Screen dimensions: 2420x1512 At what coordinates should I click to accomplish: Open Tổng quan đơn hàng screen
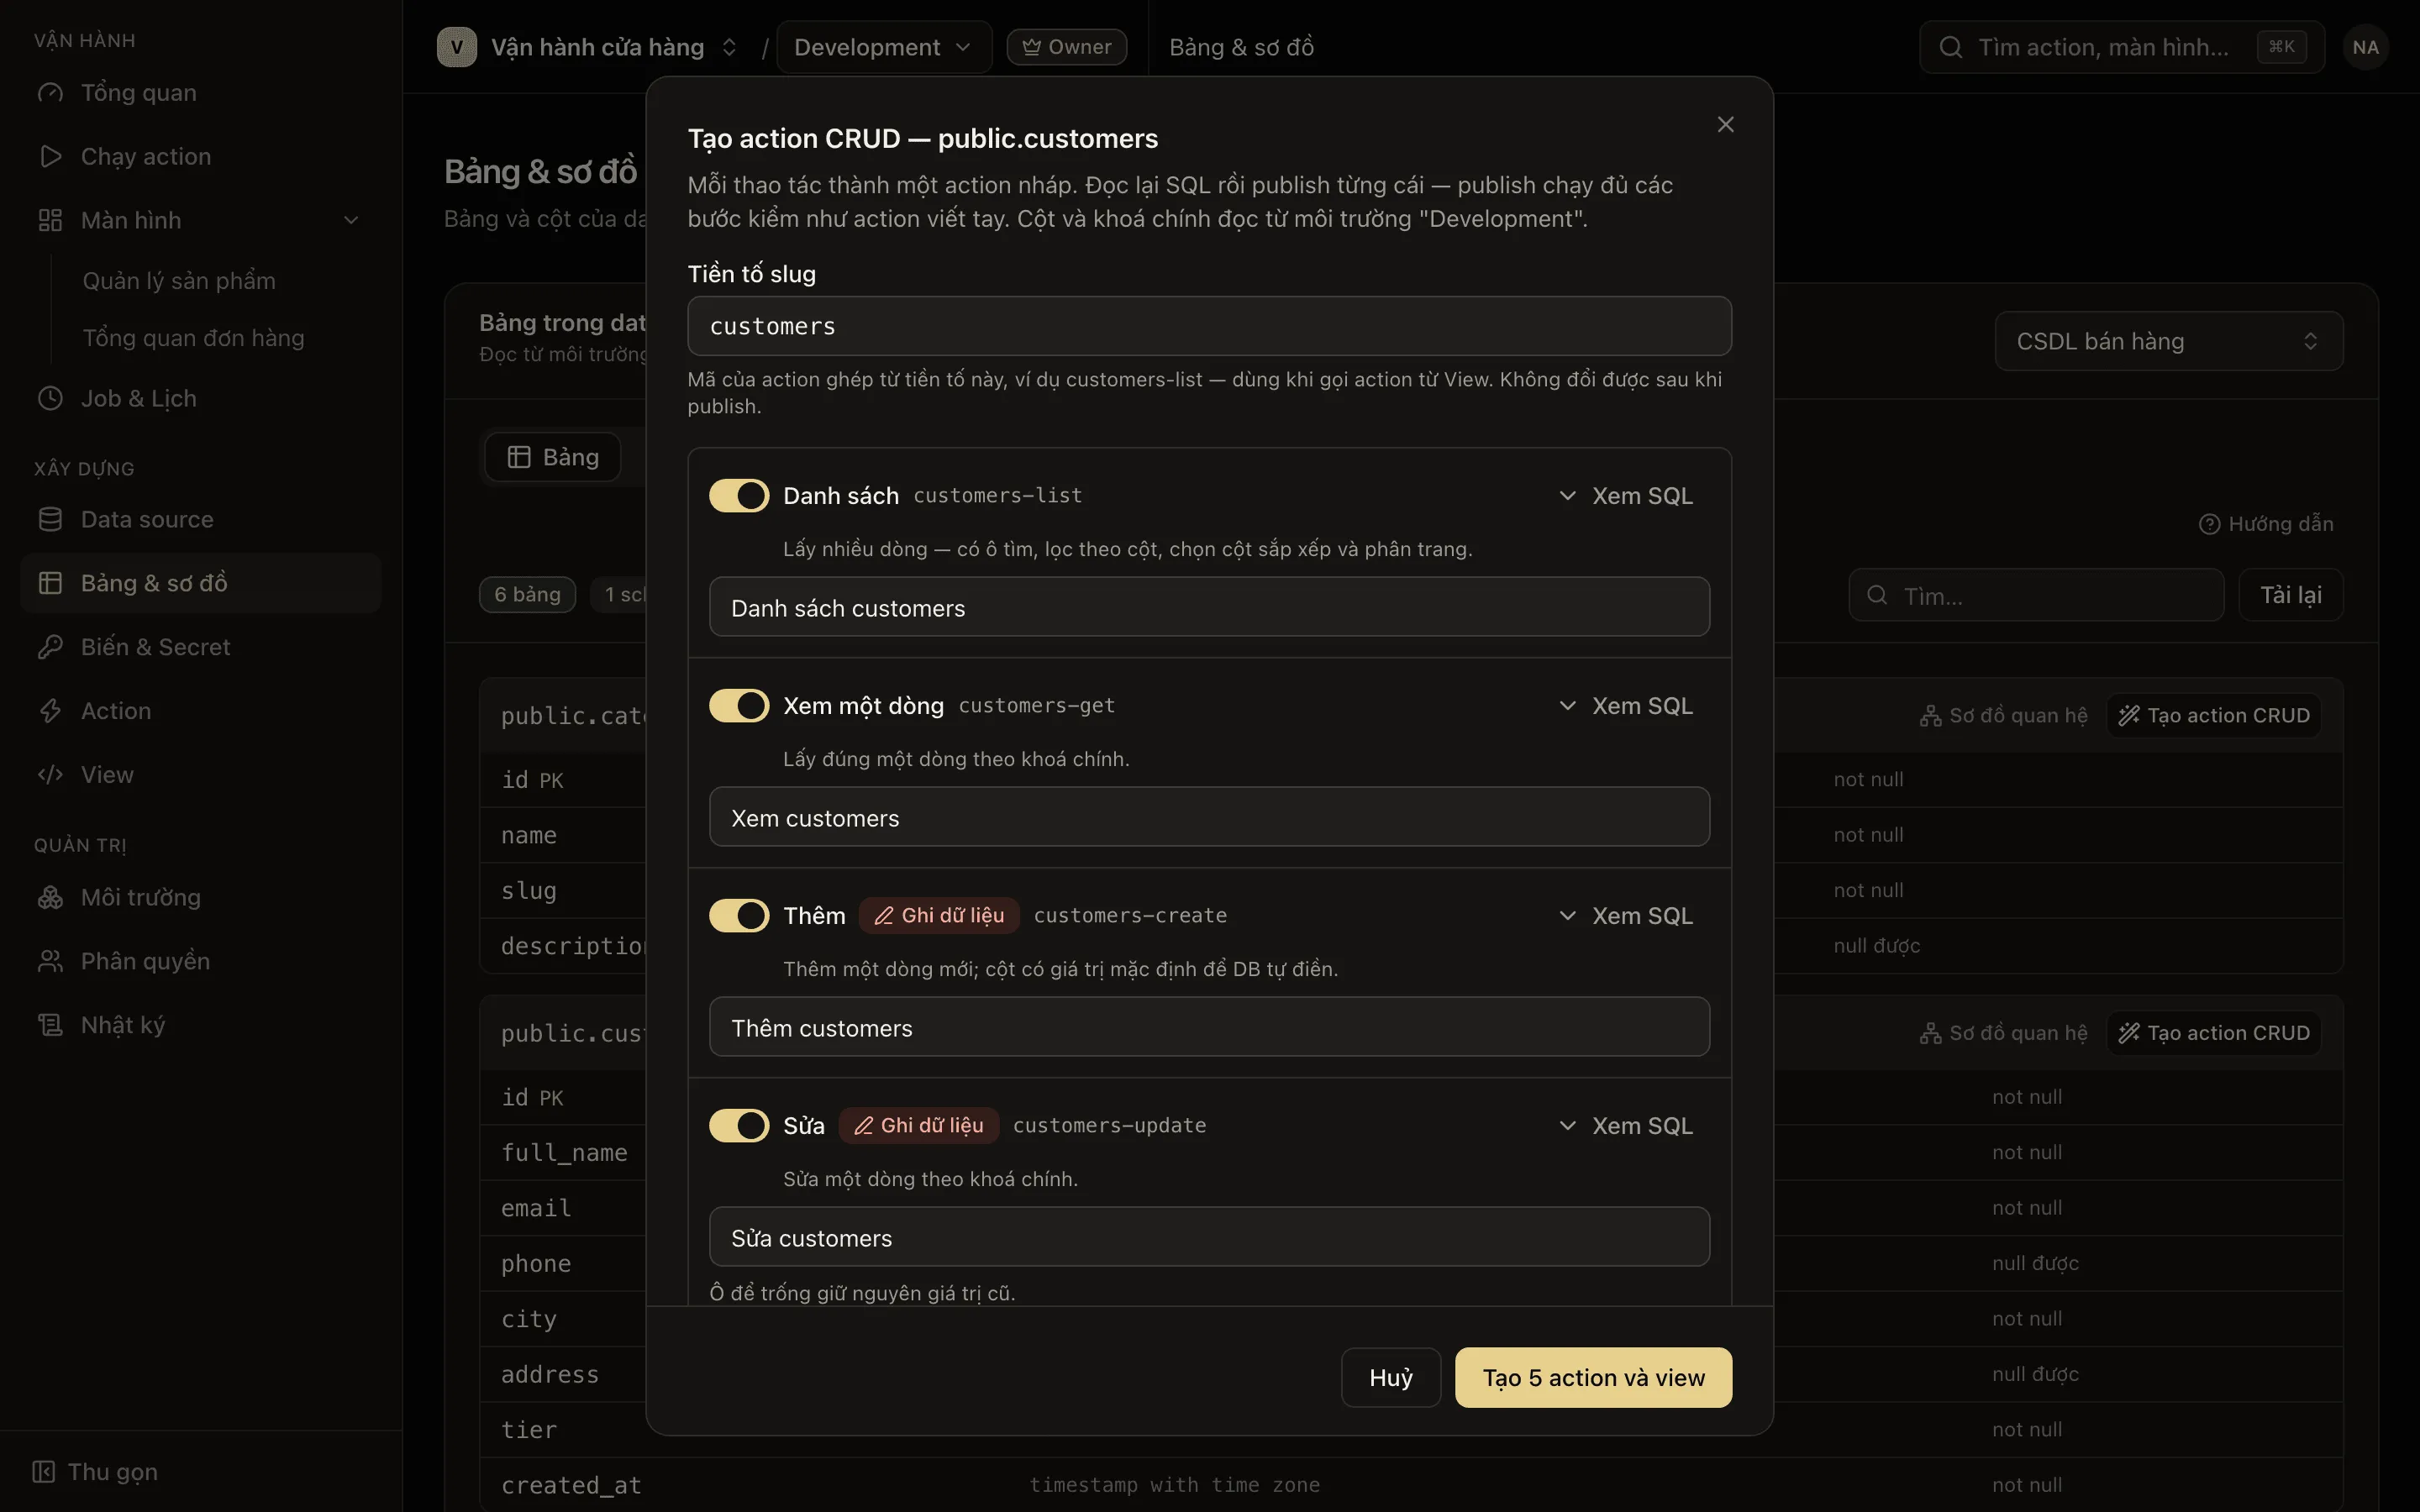point(193,338)
